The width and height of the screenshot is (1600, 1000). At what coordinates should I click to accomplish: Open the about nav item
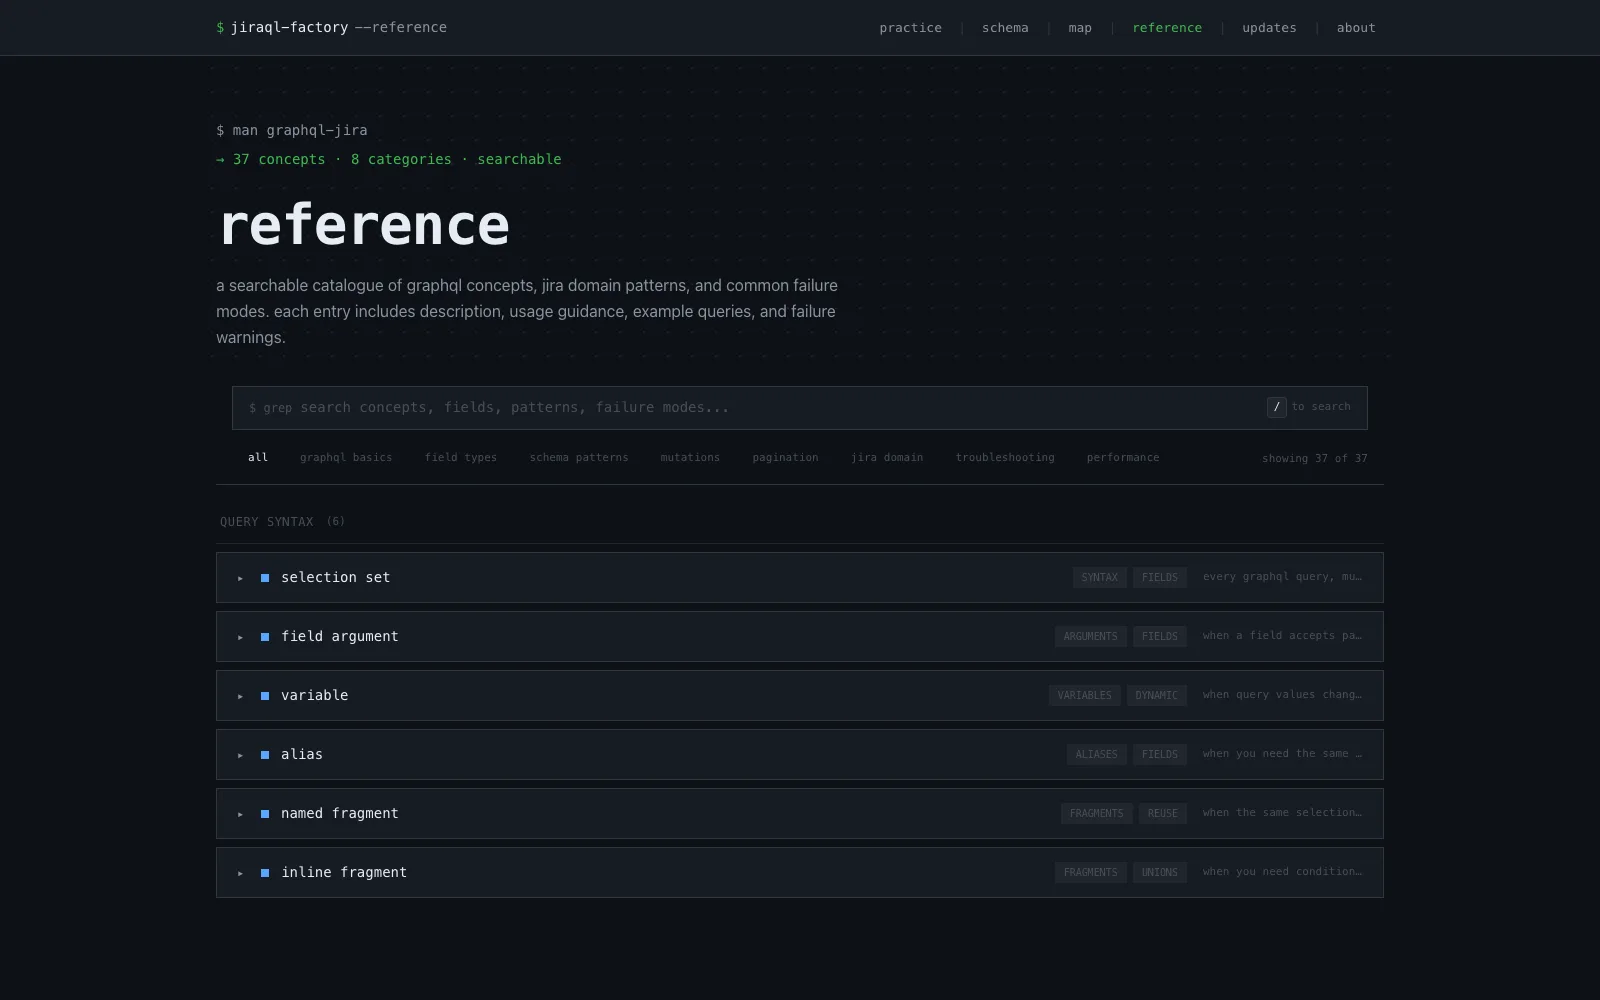click(x=1356, y=28)
